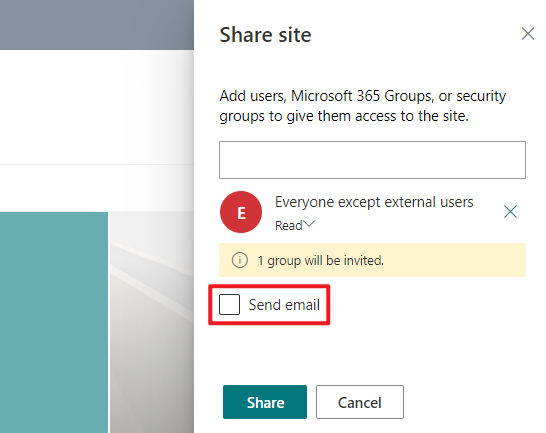Click the Share button
Screen dimensions: 546x433
(265, 402)
